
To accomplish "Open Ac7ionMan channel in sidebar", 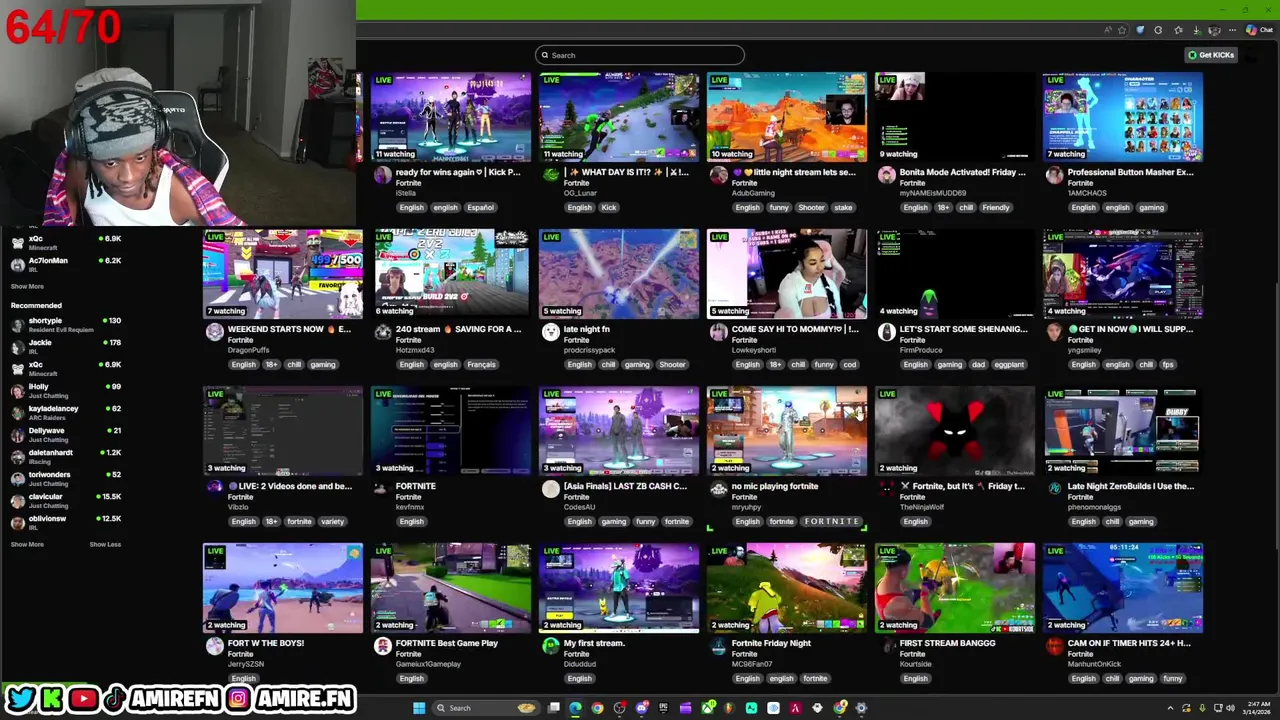I will click(66, 264).
